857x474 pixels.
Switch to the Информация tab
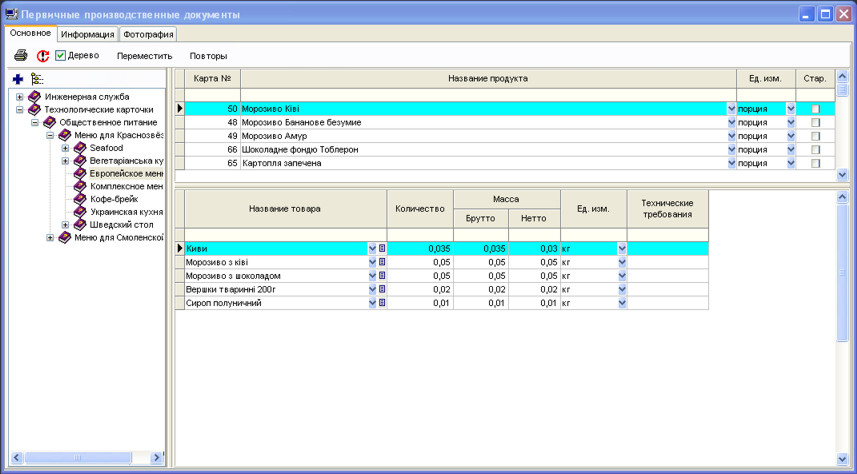(88, 34)
